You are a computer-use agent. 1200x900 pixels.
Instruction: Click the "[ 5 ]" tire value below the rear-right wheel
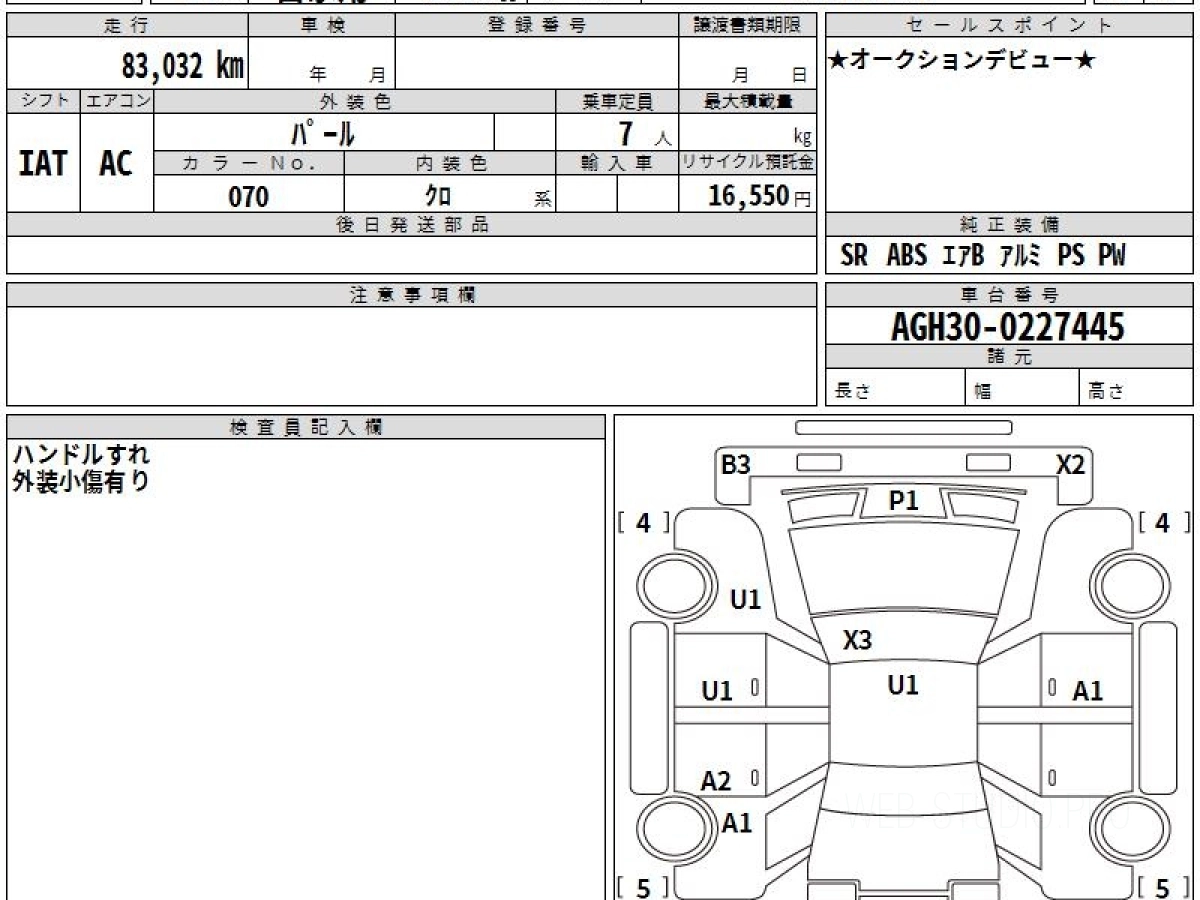pyautogui.click(x=1162, y=887)
